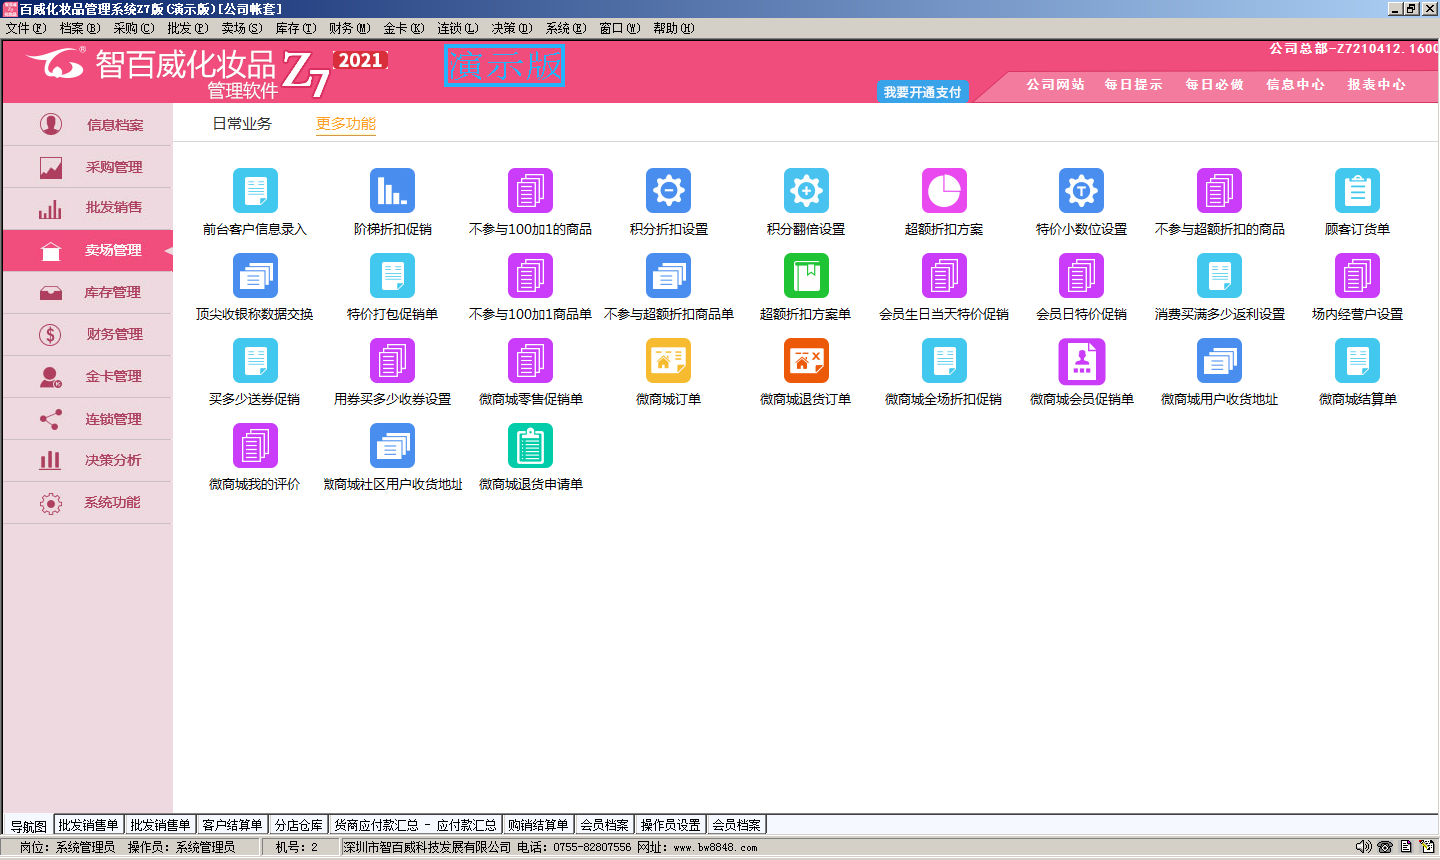This screenshot has width=1440, height=860.
Task: Open 档案 menu
Action: click(79, 28)
